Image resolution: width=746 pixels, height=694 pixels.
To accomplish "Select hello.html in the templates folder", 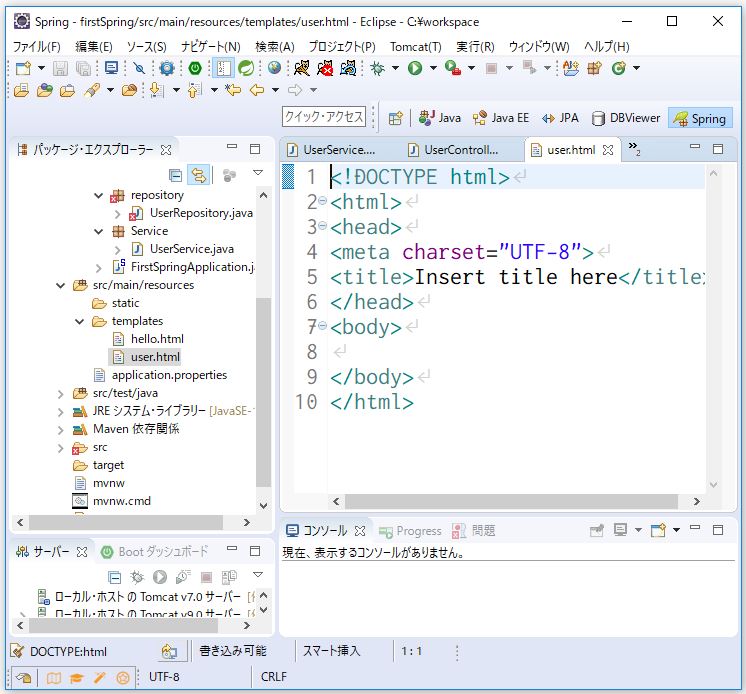I will 157,339.
